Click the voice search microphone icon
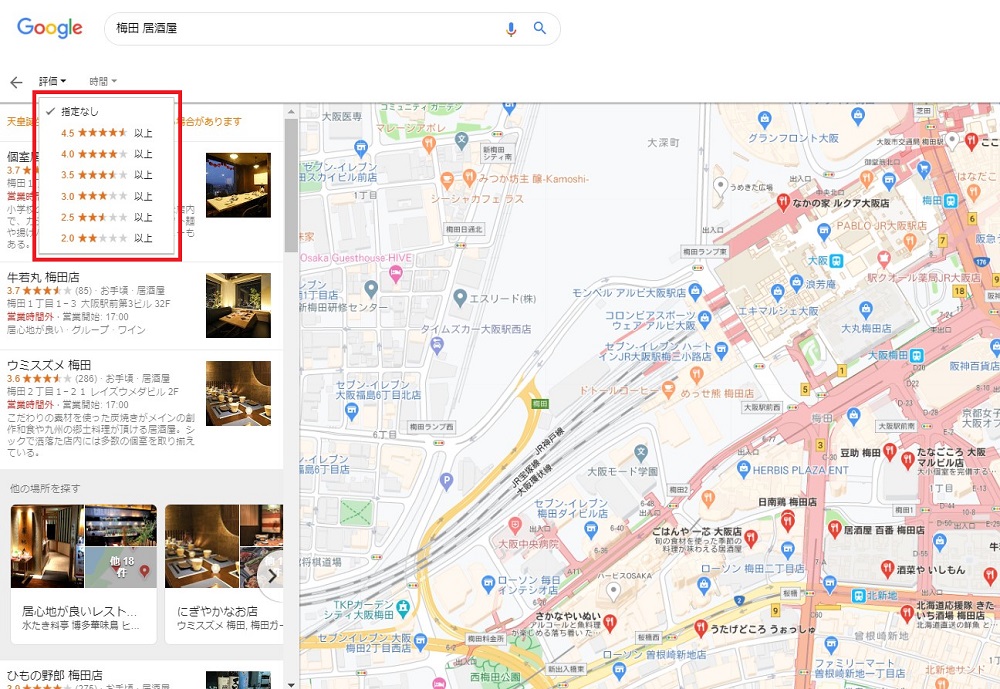The height and width of the screenshot is (689, 1000). point(511,29)
